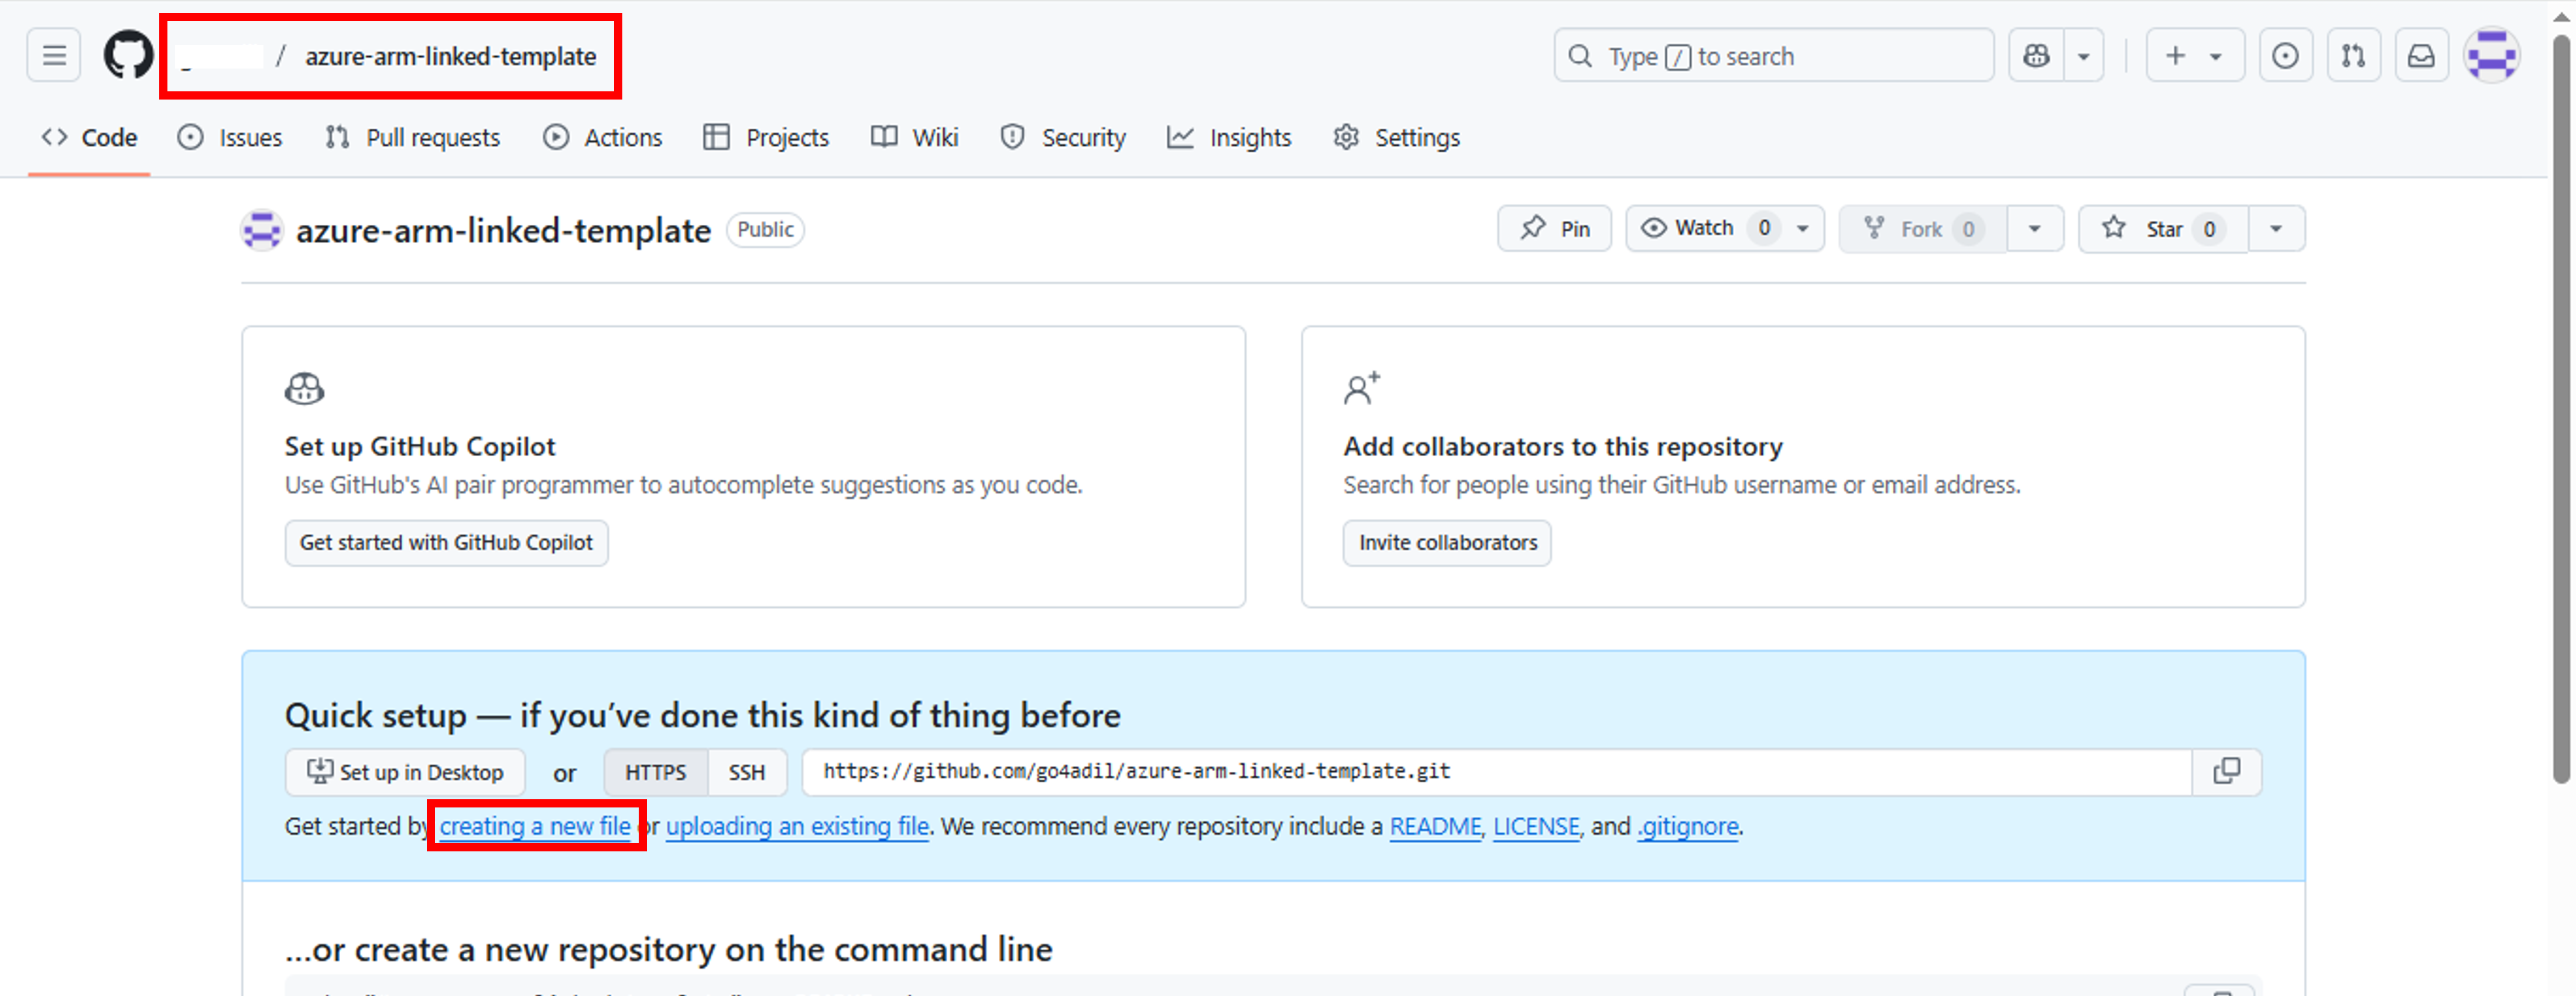Pin this repository
This screenshot has height=996, width=2576.
[1554, 228]
